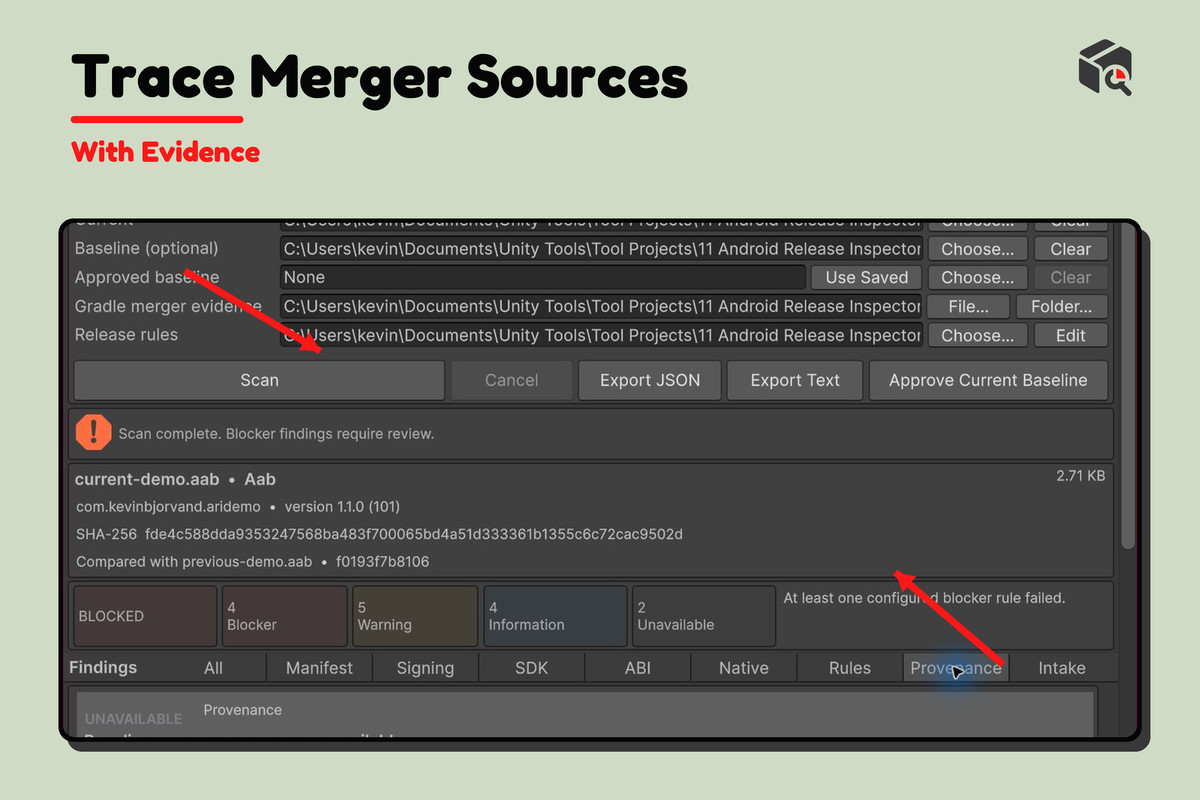1200x800 pixels.
Task: Edit the Release rules
Action: [1070, 335]
